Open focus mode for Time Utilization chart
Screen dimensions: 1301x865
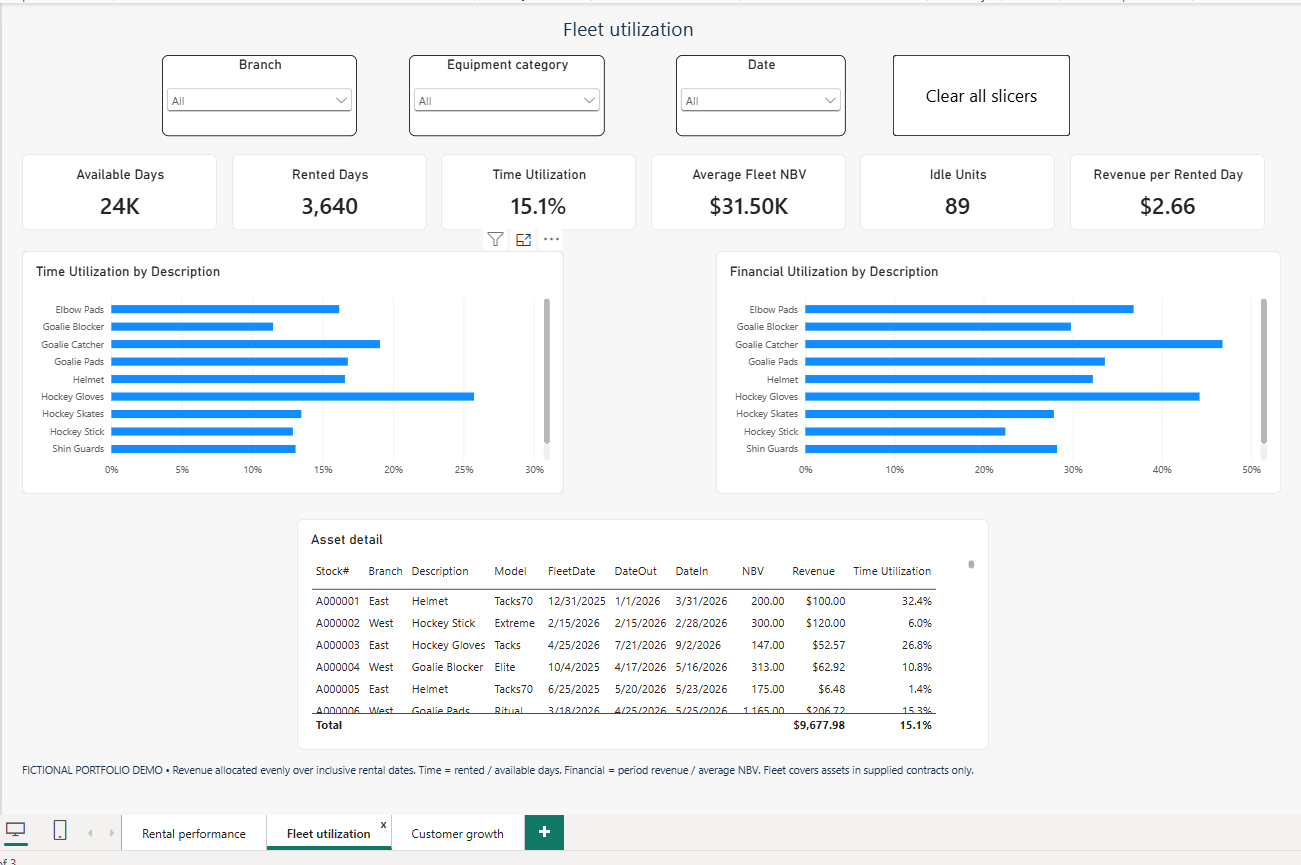[523, 239]
